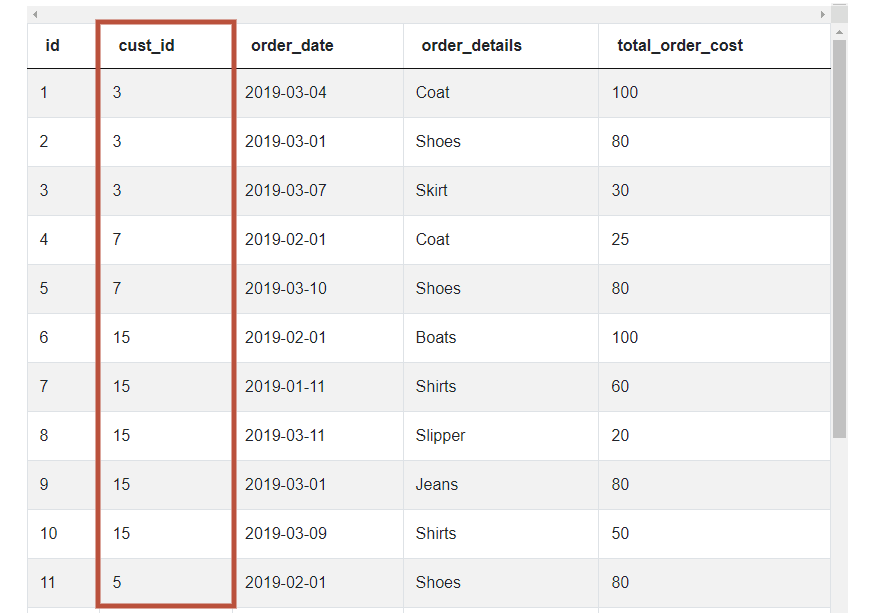Viewport: 892px width, 613px height.
Task: Select the id column header
Action: pos(52,45)
